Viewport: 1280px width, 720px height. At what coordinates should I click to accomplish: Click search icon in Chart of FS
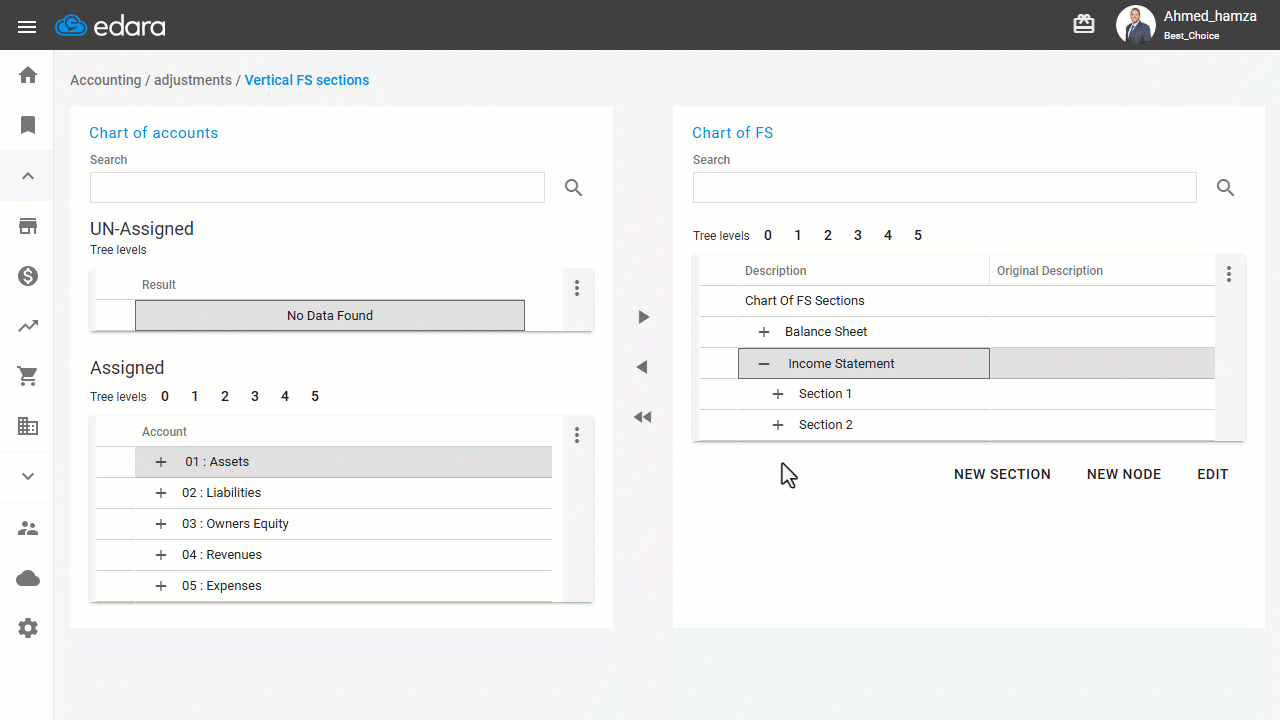coord(1225,187)
